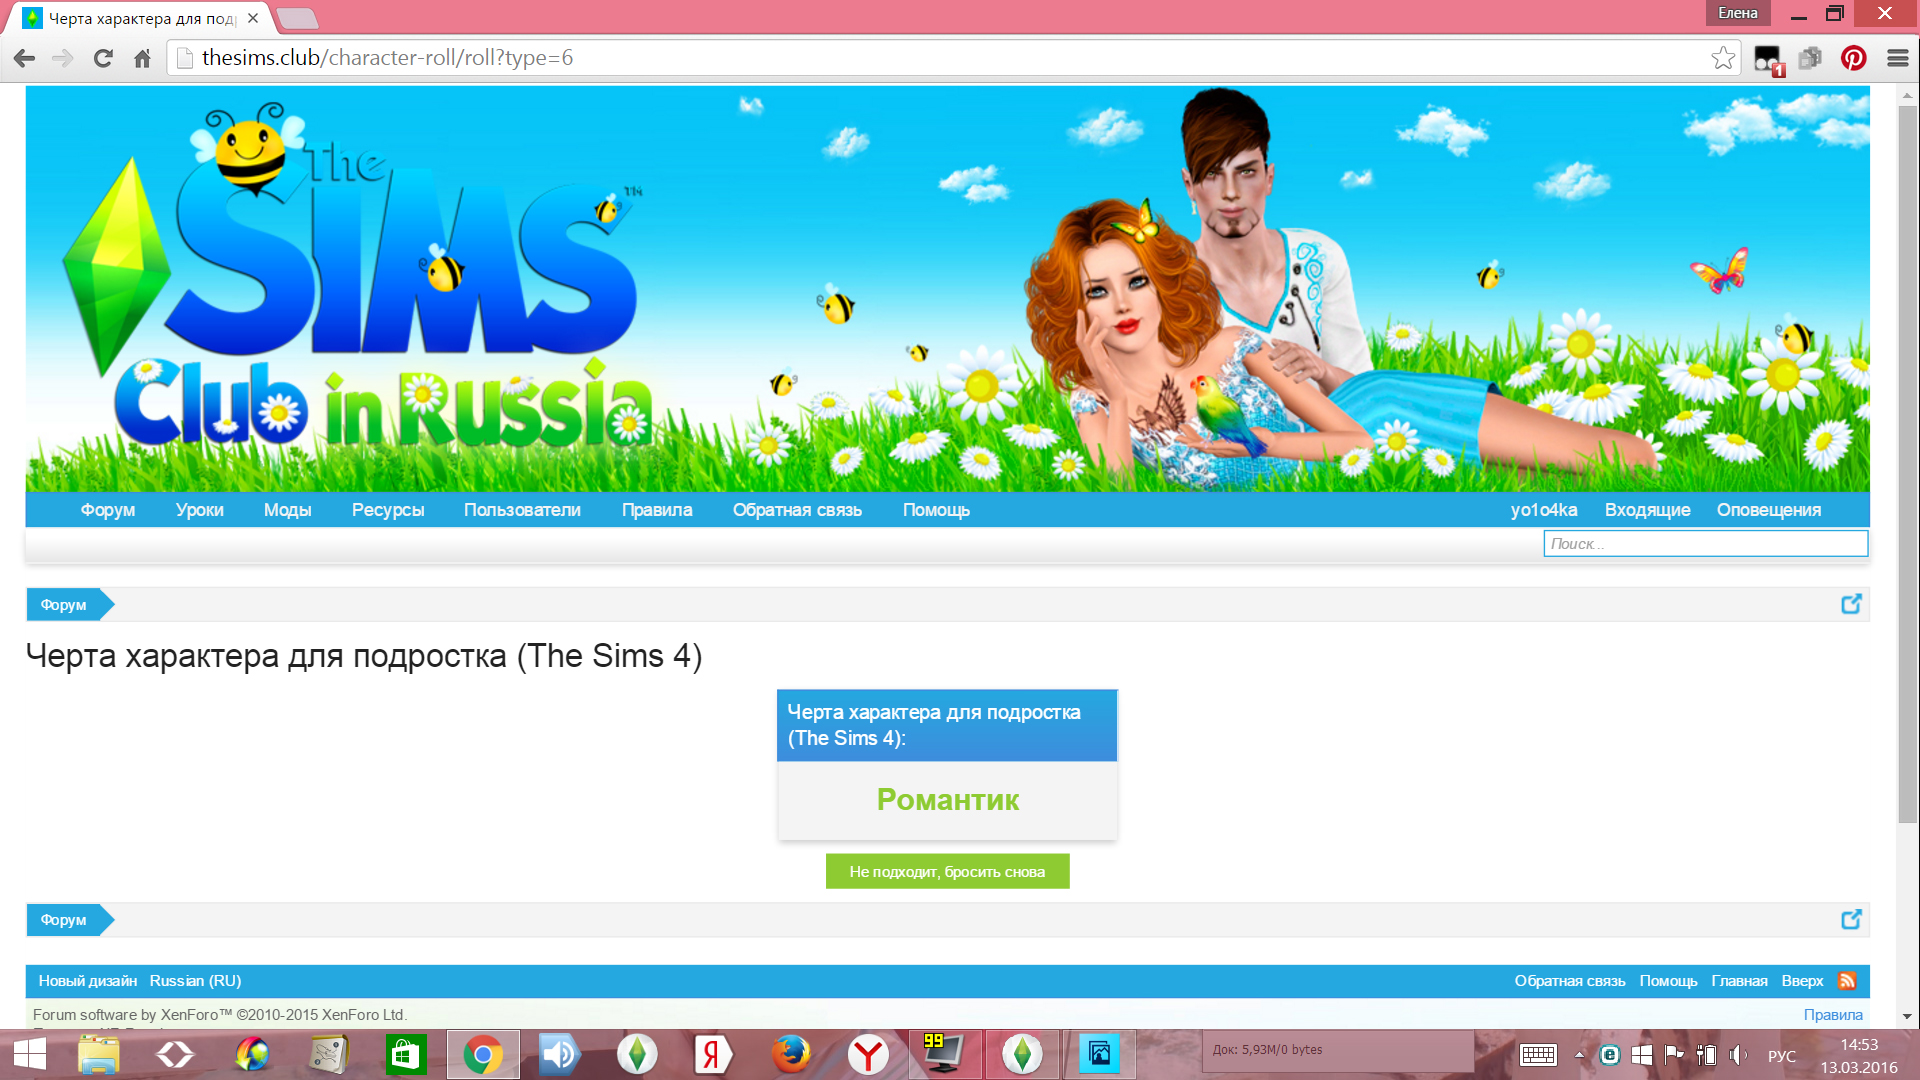Screen dimensions: 1920x1080
Task: Click footer Главная link
Action: [1739, 981]
